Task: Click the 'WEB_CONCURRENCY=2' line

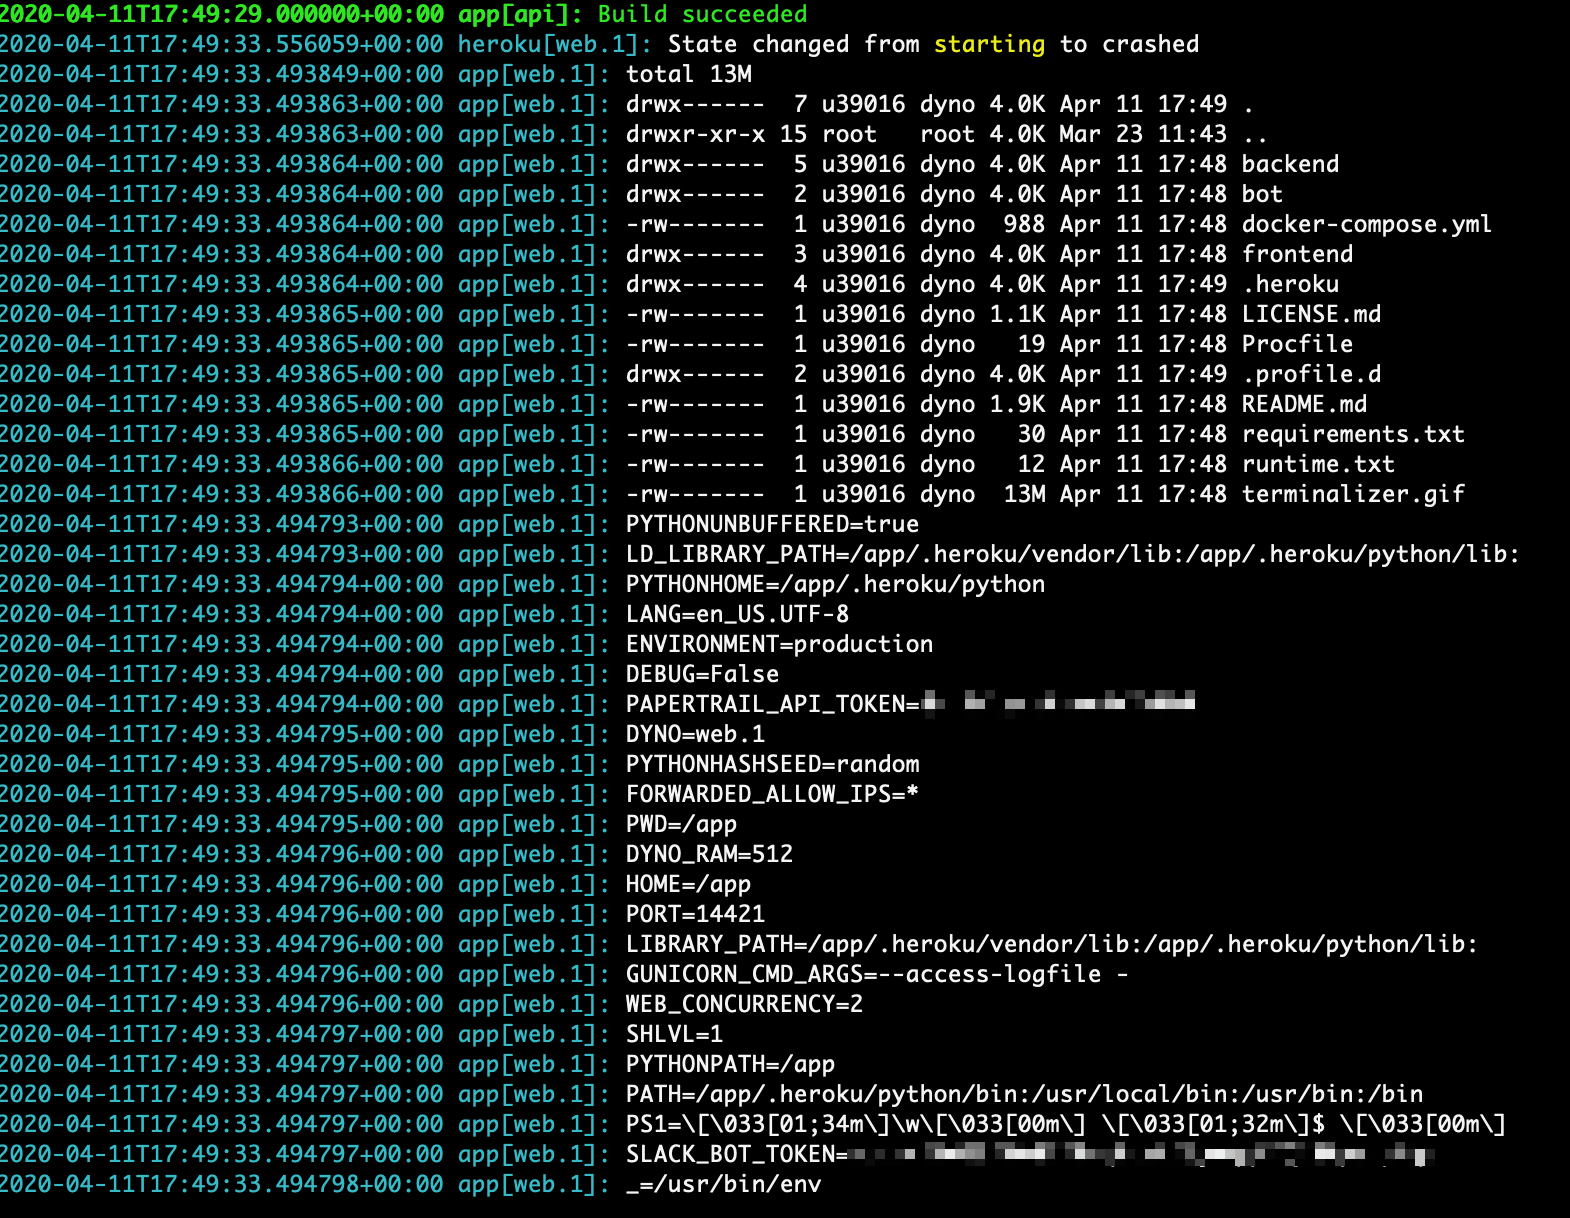Action: [x=744, y=1004]
